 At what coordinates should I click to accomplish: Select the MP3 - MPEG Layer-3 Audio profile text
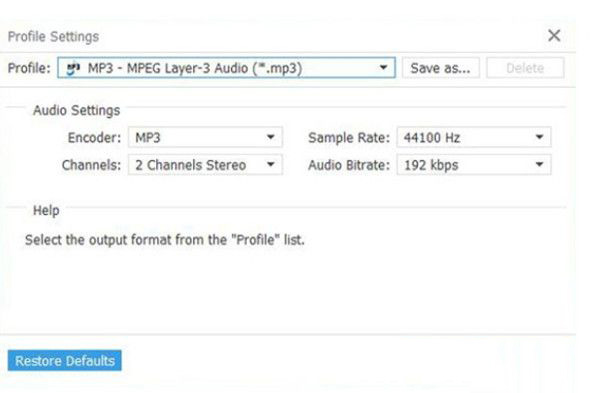pos(195,68)
